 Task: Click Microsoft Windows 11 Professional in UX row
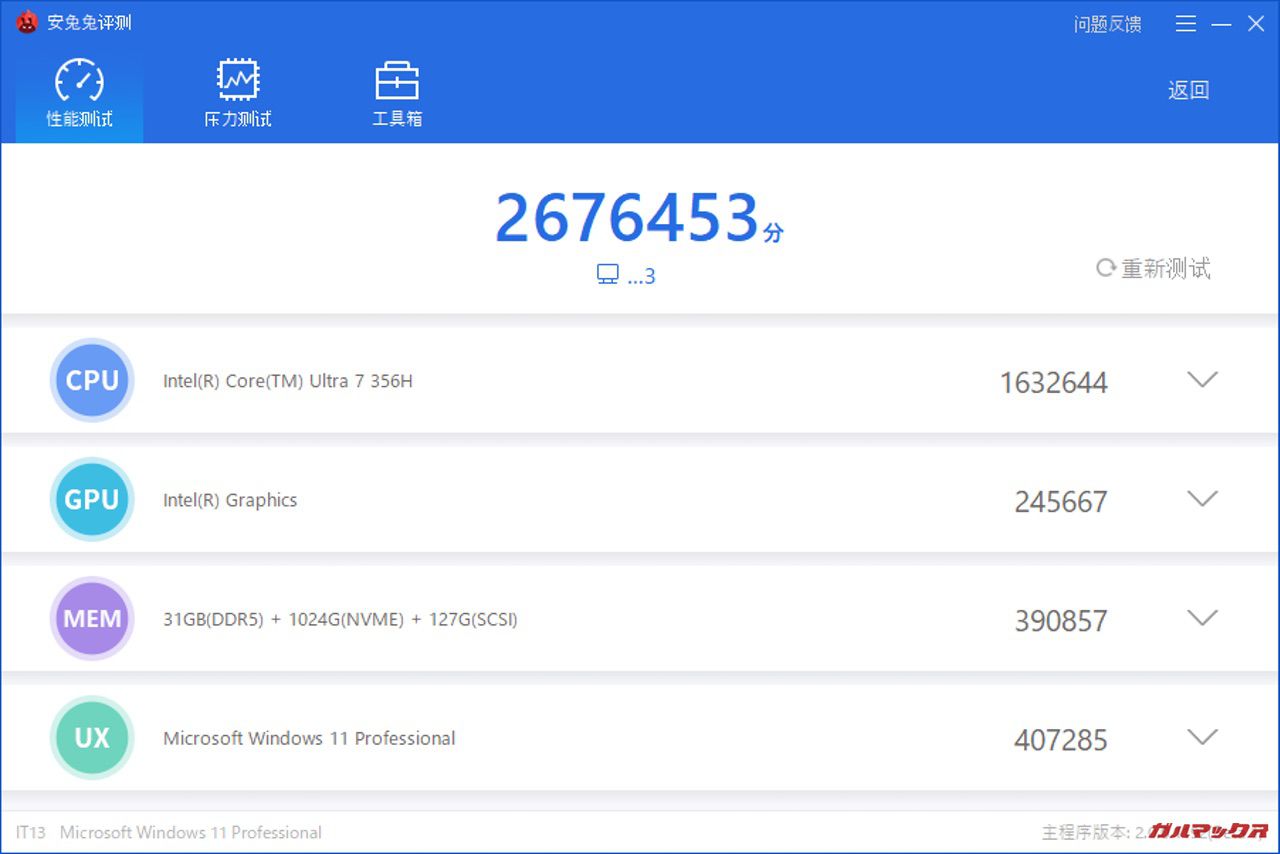coord(309,738)
